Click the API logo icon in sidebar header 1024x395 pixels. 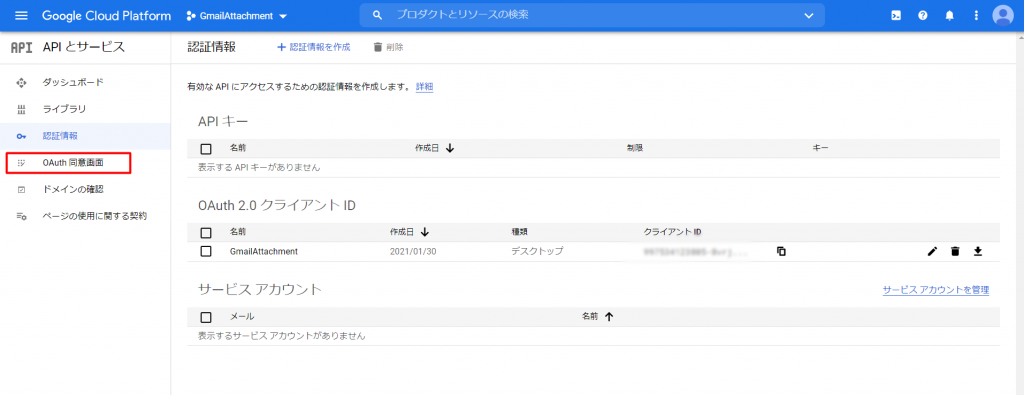pyautogui.click(x=22, y=47)
